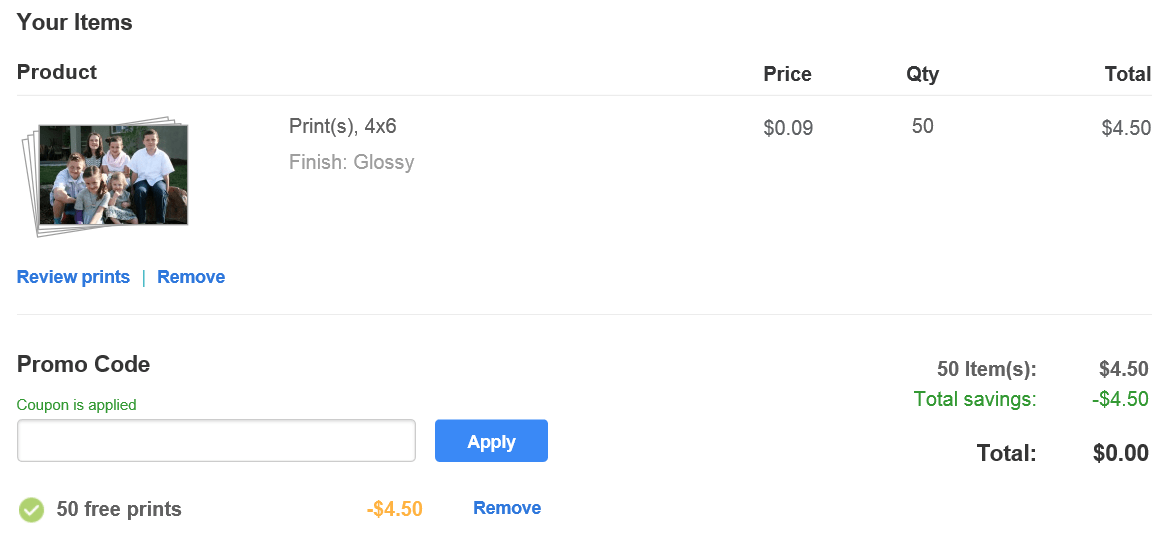Click the green Total savings label
The image size is (1167, 555).
pos(975,399)
